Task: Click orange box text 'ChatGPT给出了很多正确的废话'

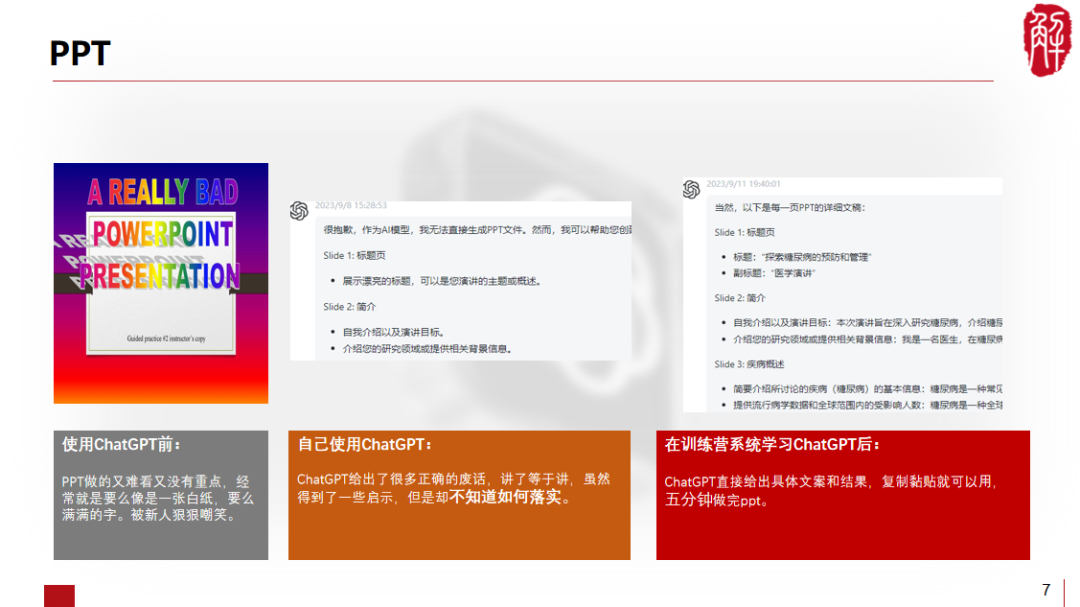Action: pos(391,479)
